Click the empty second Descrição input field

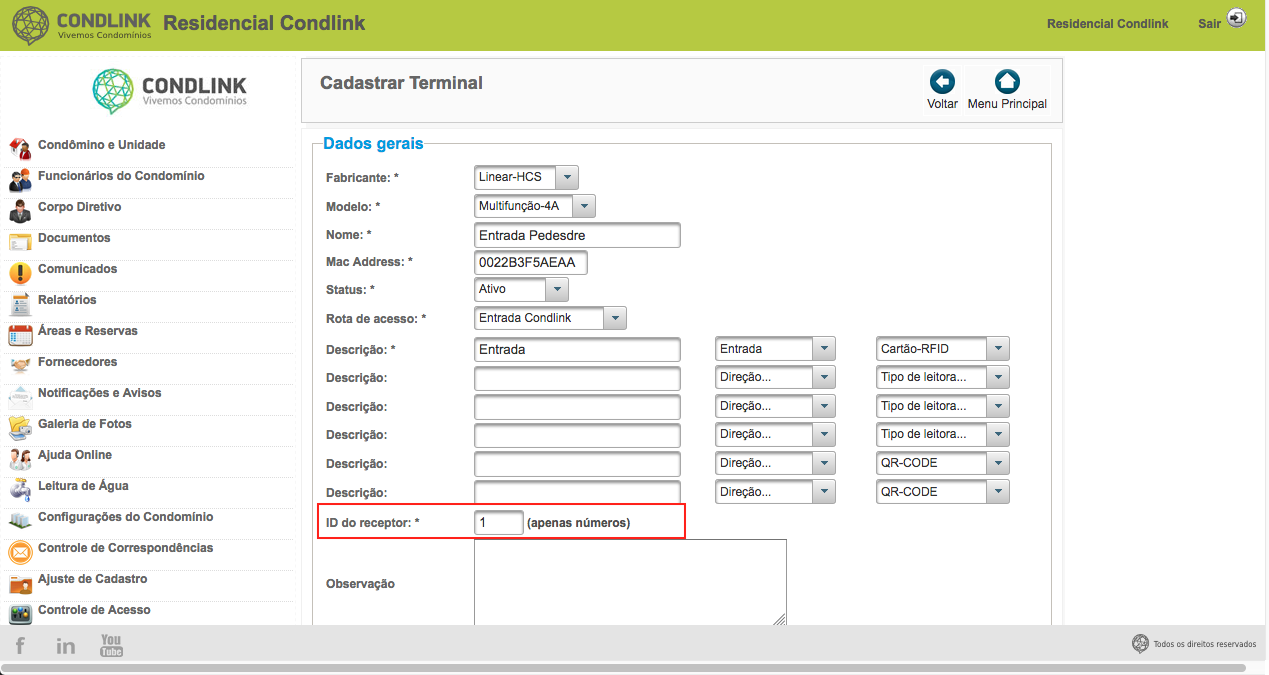577,378
